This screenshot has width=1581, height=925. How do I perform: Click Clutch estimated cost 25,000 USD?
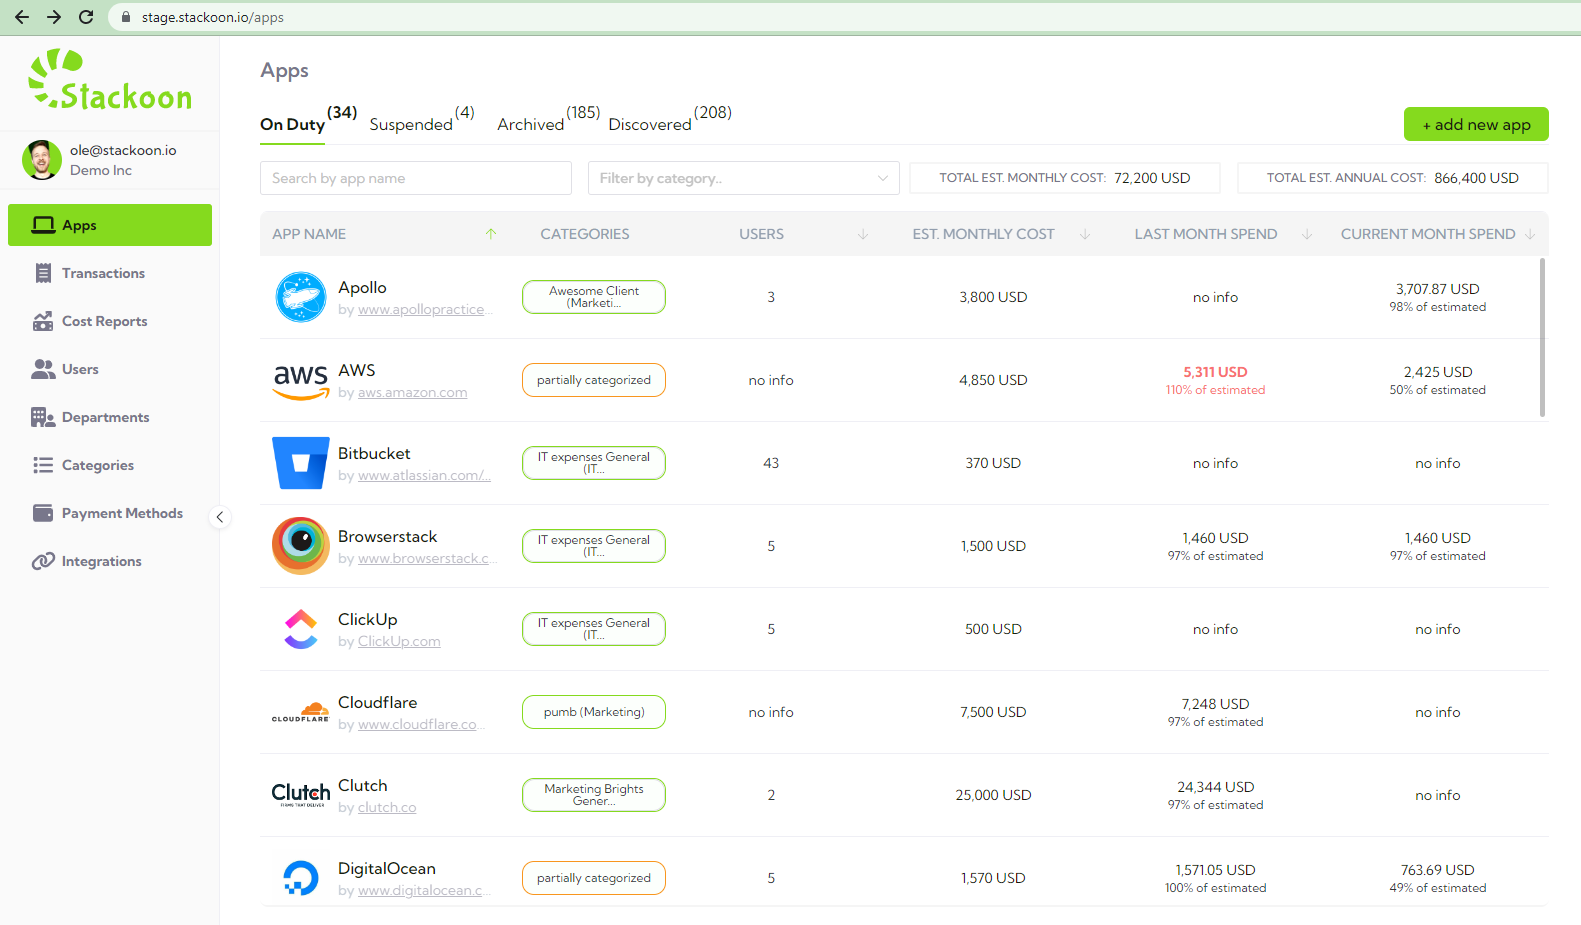pos(993,795)
